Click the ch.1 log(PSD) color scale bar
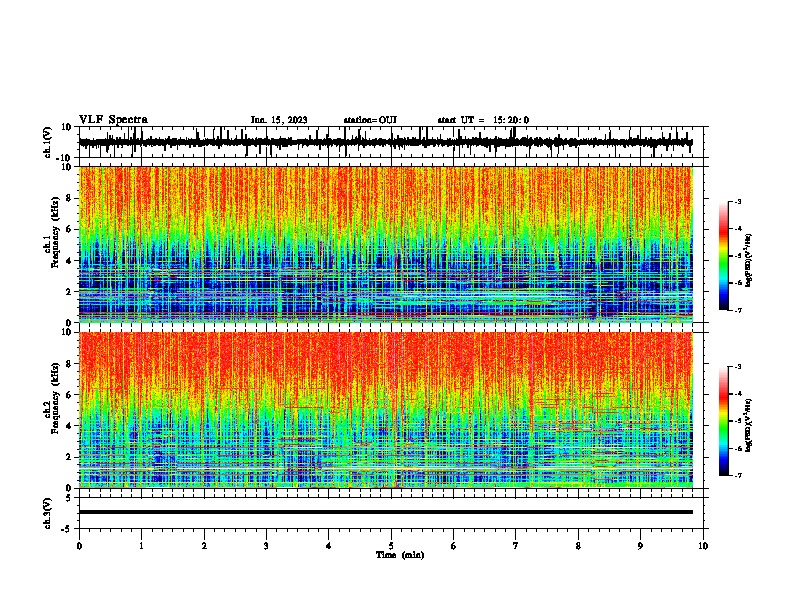This screenshot has width=792, height=612. coord(723,256)
